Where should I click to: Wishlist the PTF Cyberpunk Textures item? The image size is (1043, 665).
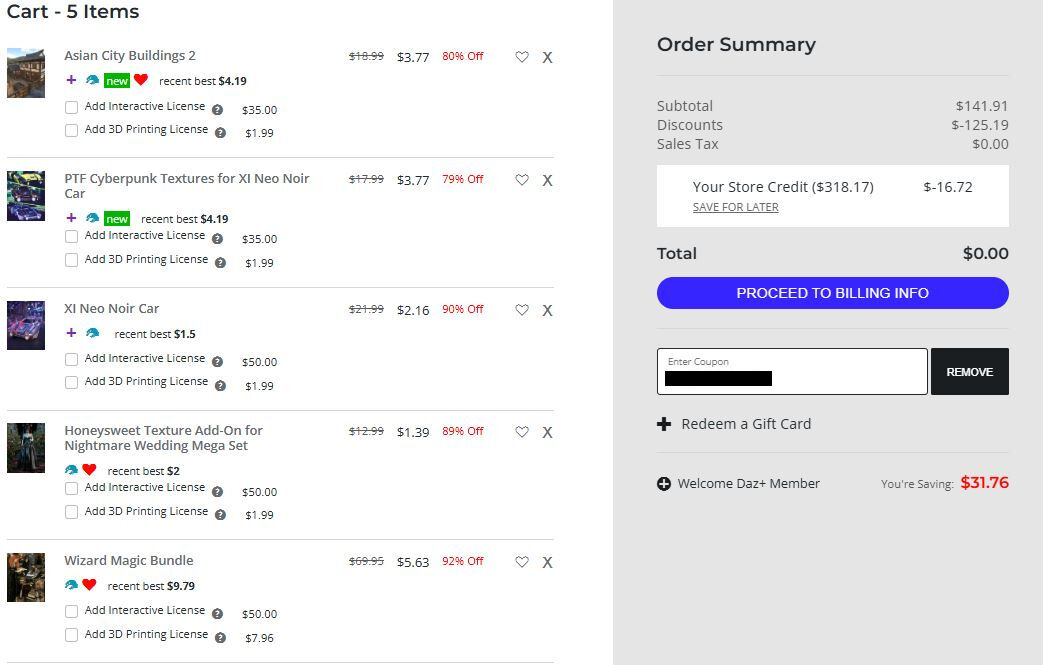(522, 180)
